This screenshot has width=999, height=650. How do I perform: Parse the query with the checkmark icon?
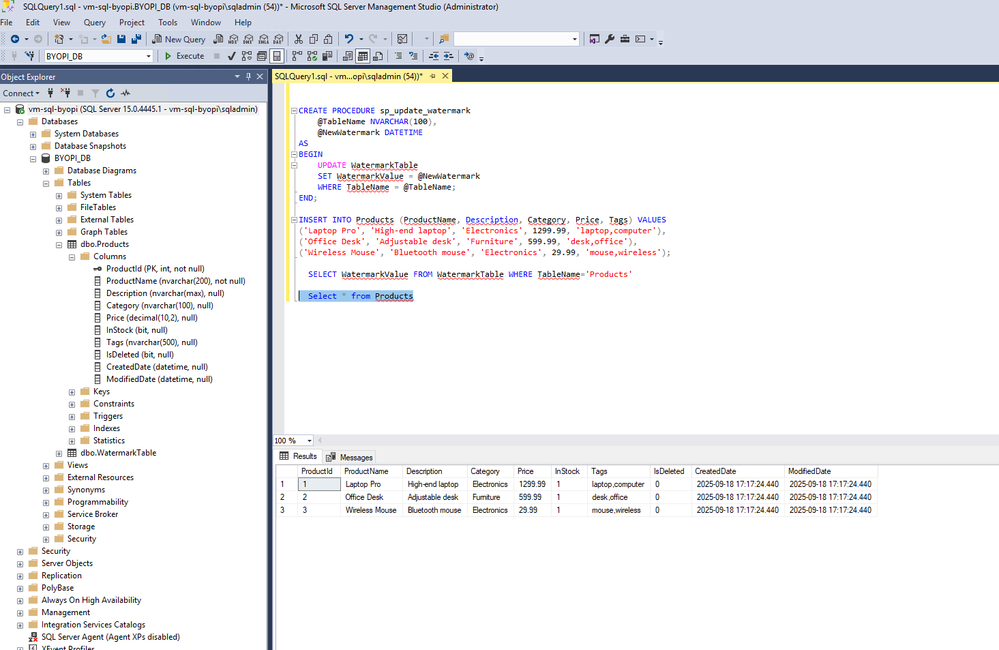click(x=232, y=56)
